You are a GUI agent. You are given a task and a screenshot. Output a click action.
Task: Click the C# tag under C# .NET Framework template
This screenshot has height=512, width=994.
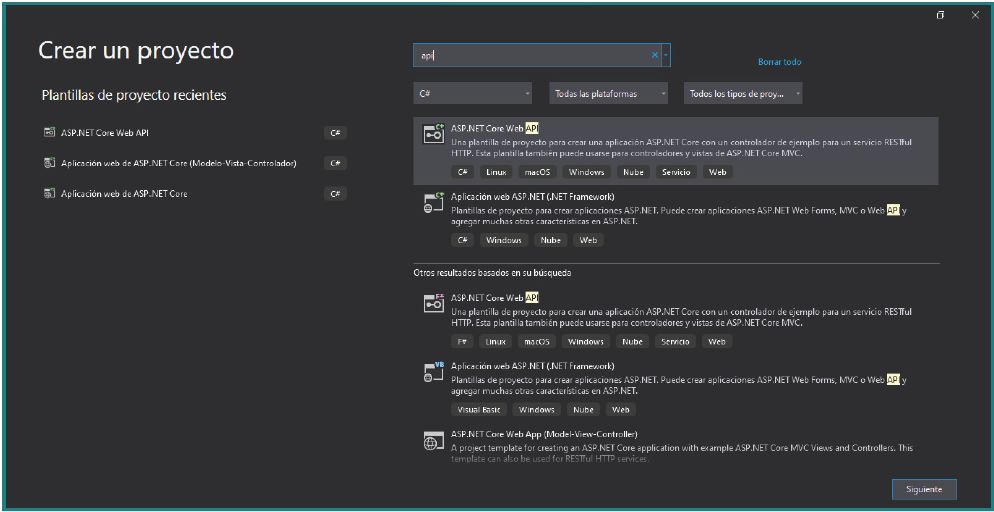pyautogui.click(x=463, y=240)
